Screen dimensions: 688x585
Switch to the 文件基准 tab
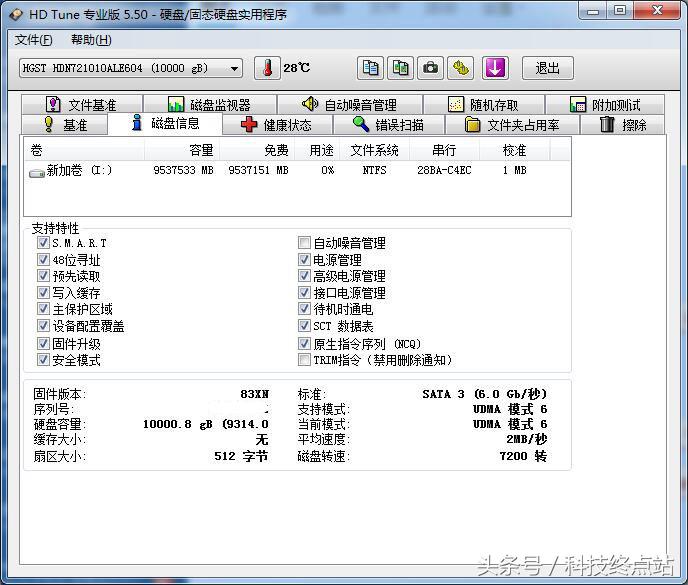pos(82,104)
